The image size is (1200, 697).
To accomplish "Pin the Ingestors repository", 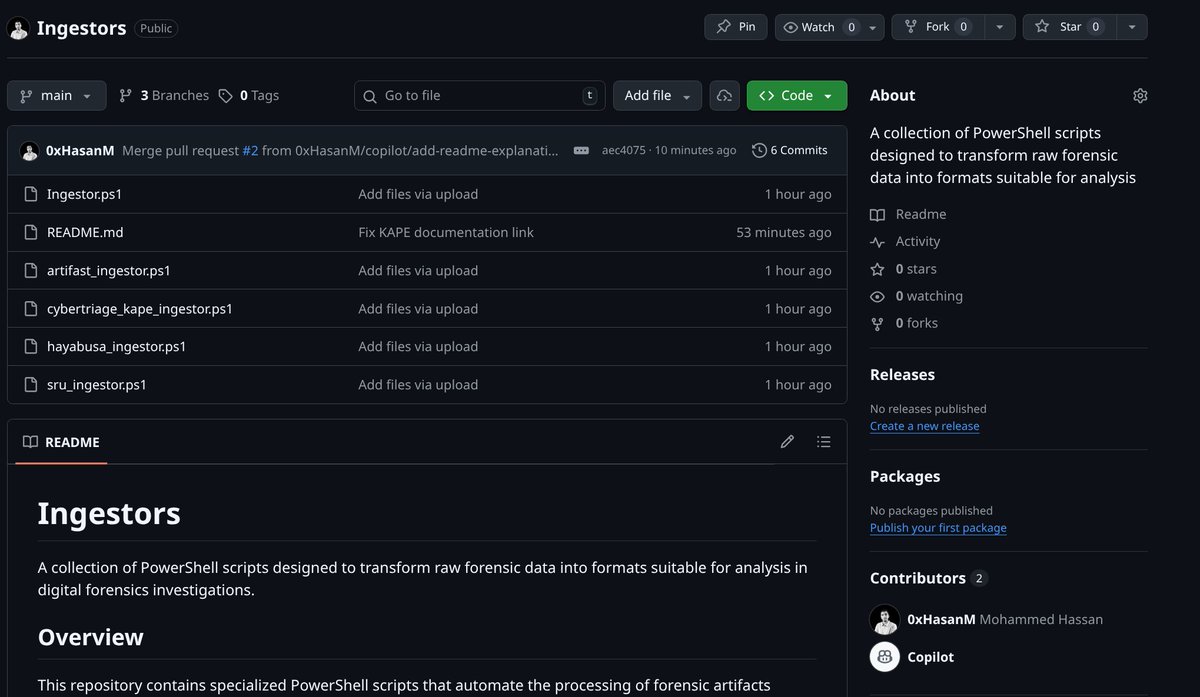I will pos(736,27).
